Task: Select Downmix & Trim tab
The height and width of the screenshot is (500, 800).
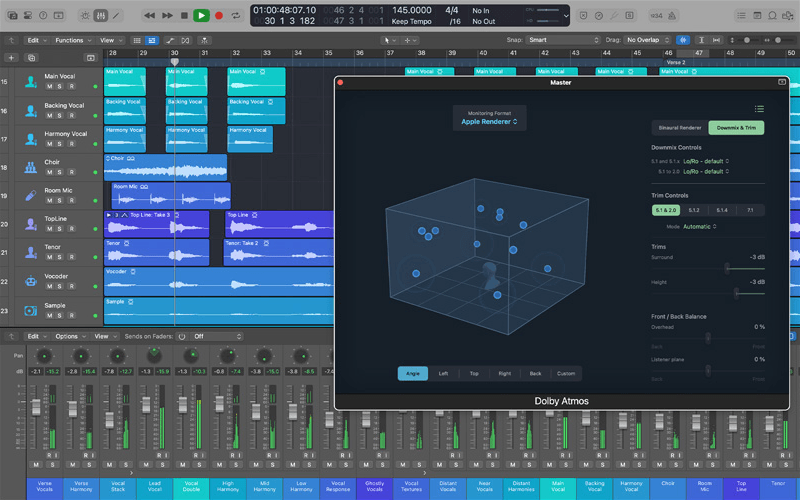Action: [x=736, y=128]
